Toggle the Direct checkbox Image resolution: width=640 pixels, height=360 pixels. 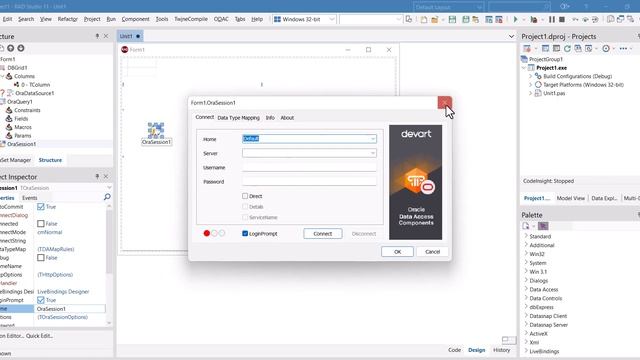pos(245,196)
